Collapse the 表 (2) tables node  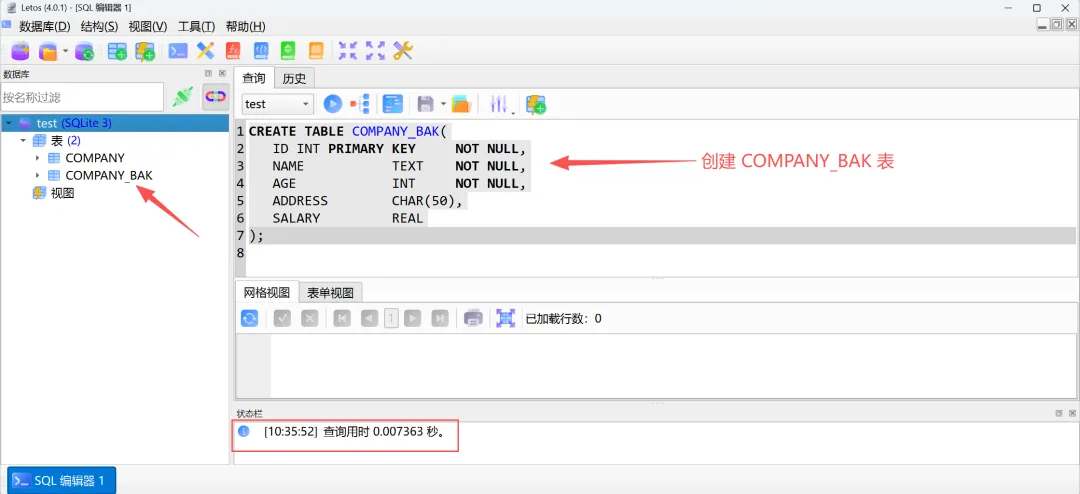23,140
